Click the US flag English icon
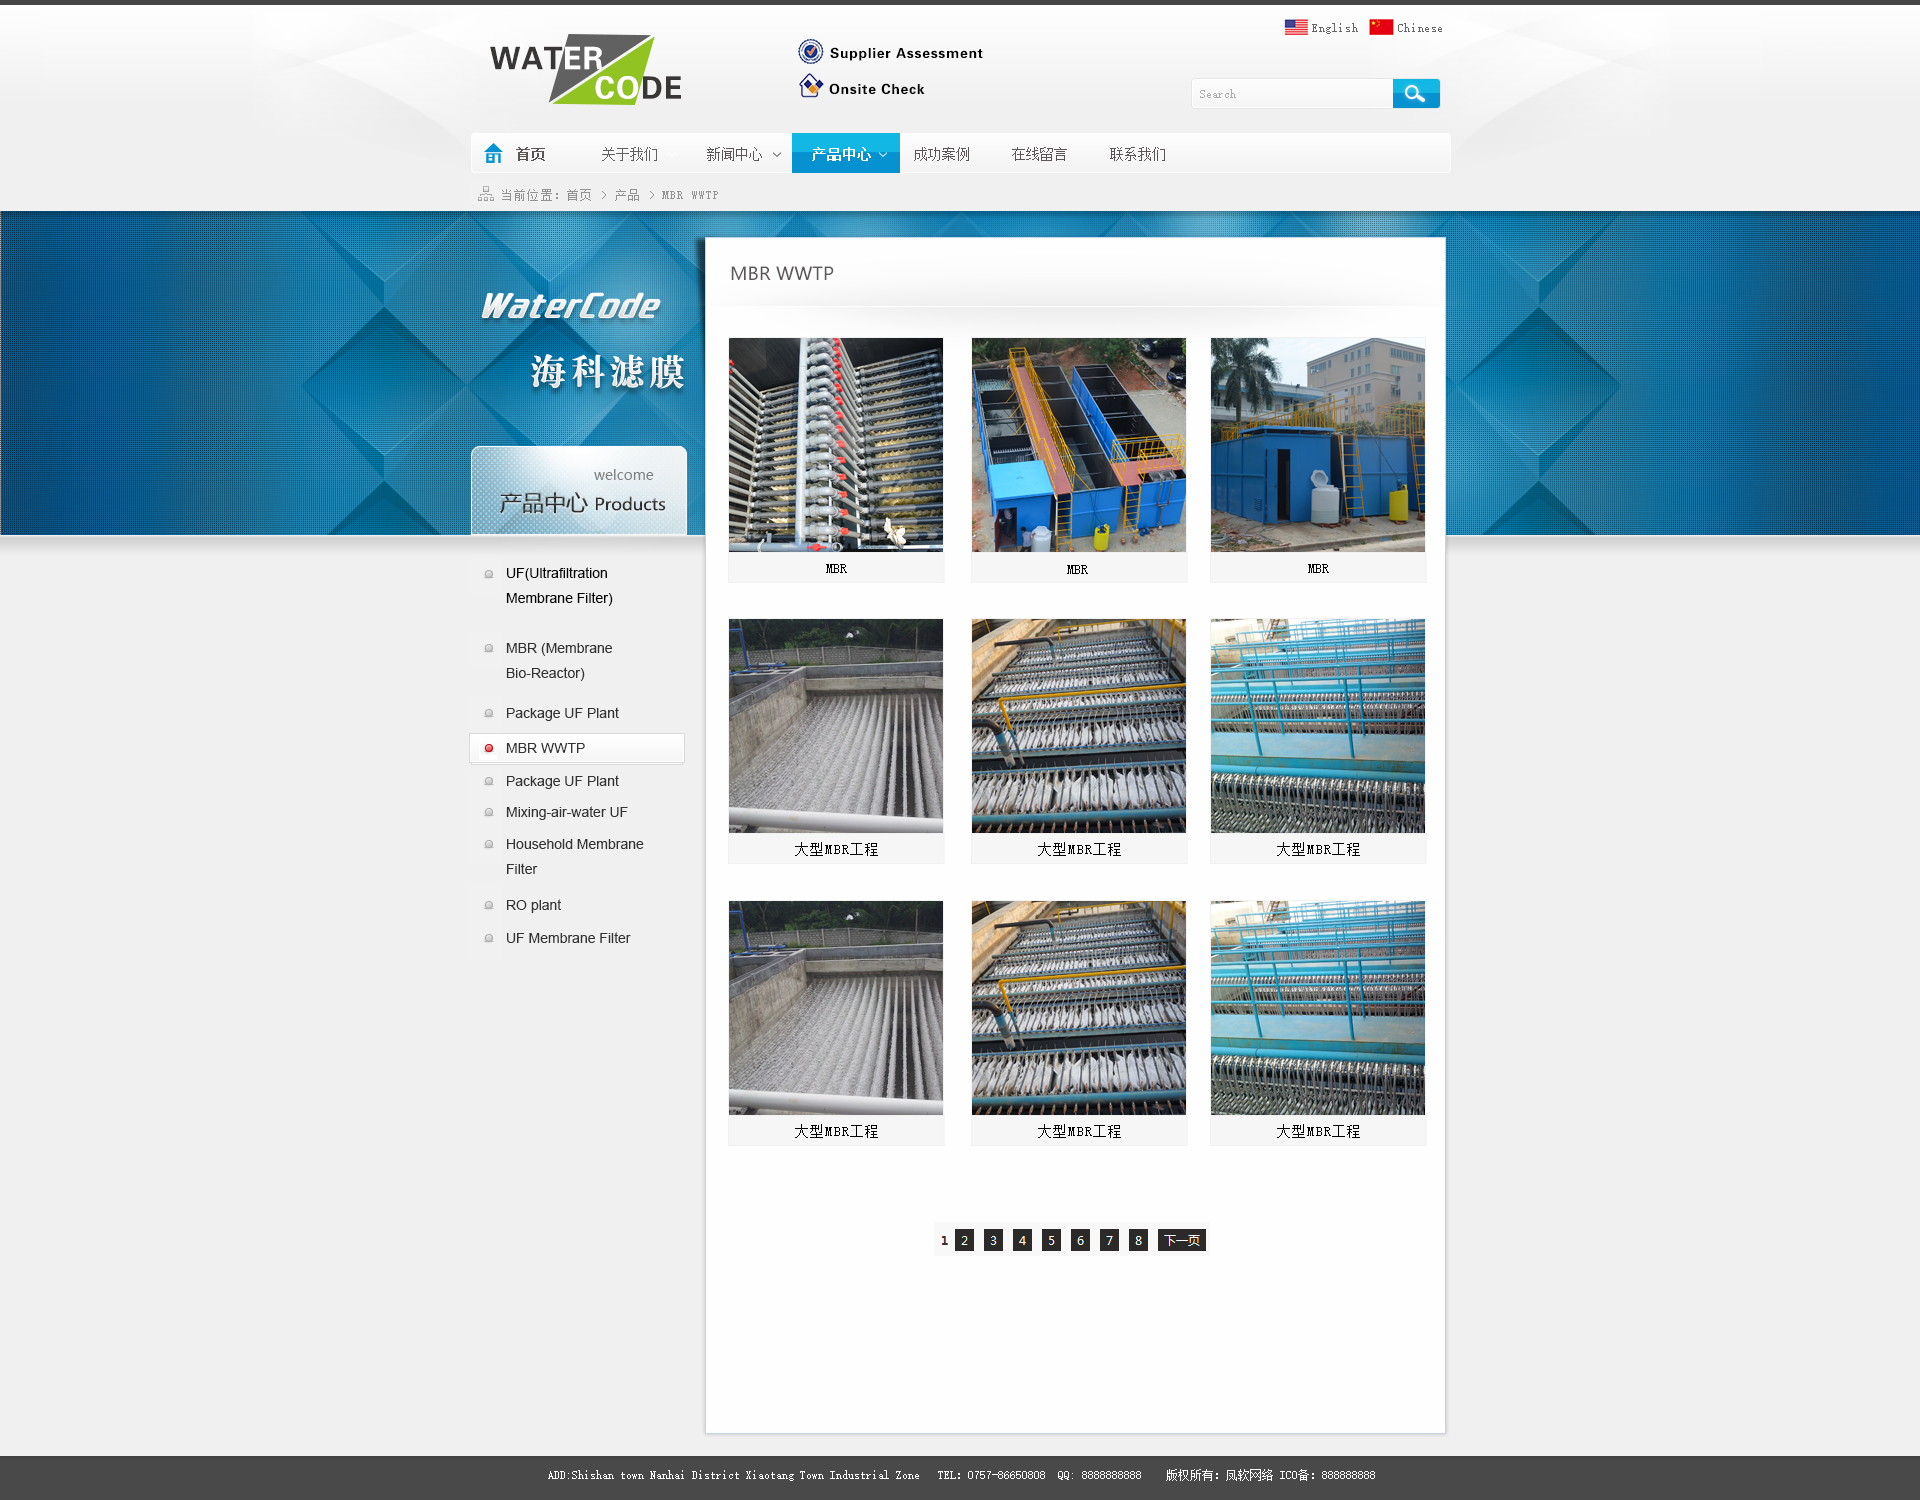 pyautogui.click(x=1295, y=27)
